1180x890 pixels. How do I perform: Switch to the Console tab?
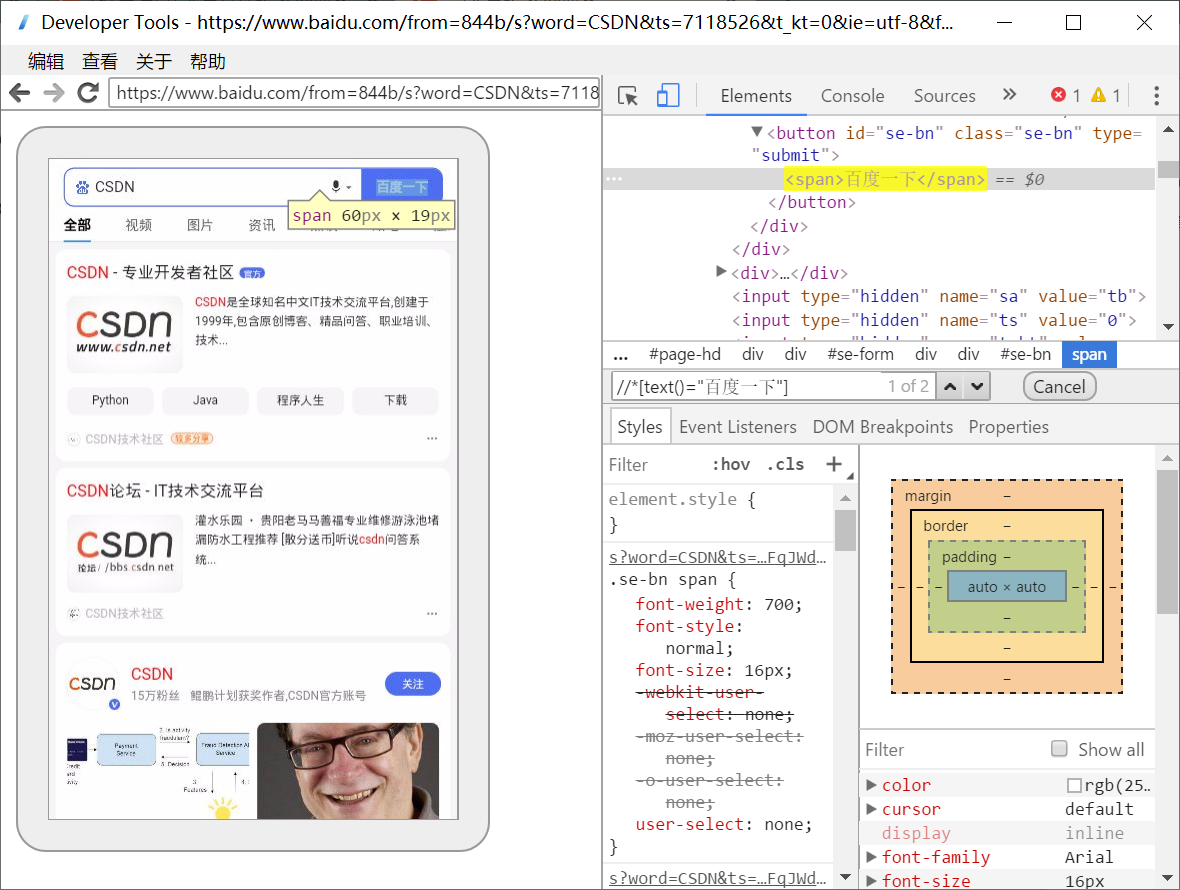click(852, 95)
